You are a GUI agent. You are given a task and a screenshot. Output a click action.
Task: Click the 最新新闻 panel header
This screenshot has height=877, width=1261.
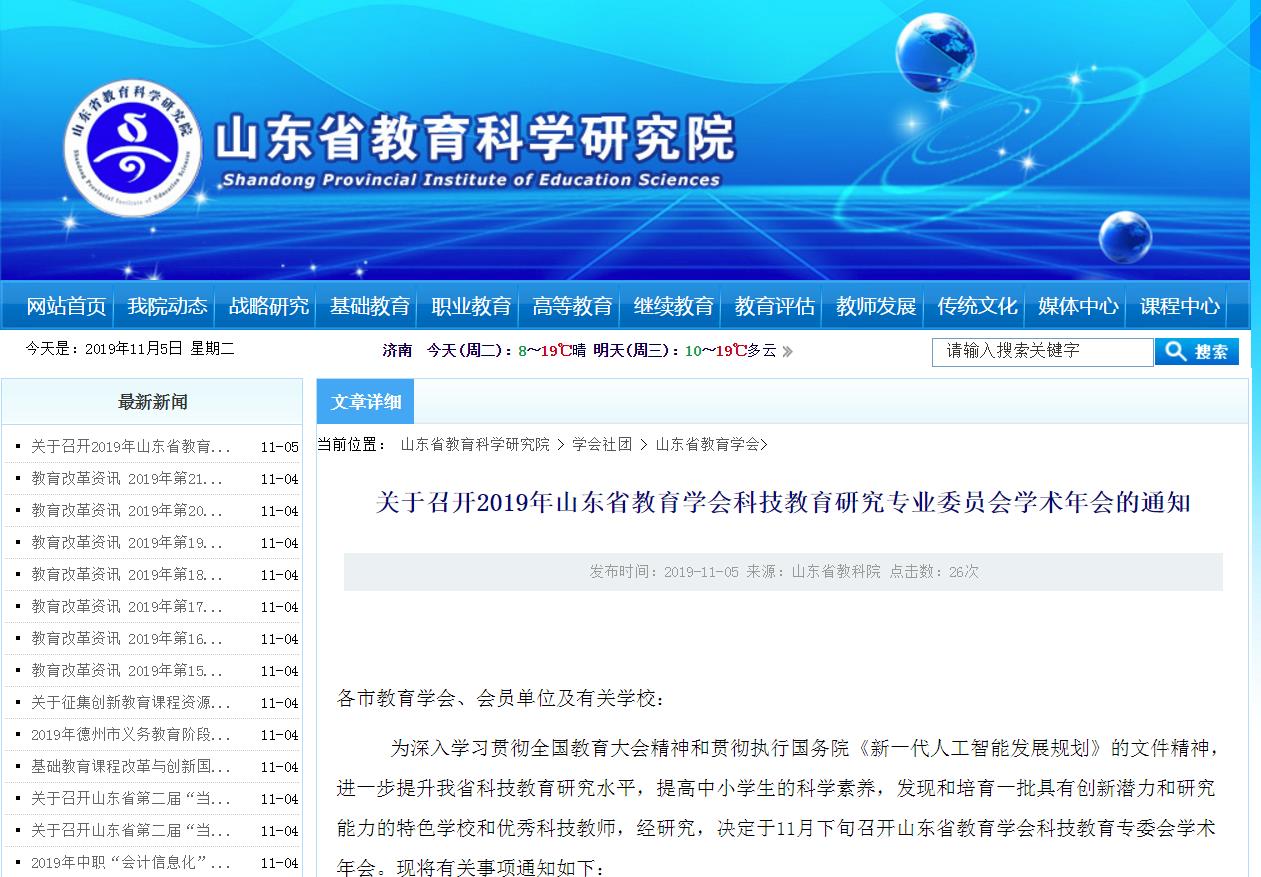[x=152, y=402]
